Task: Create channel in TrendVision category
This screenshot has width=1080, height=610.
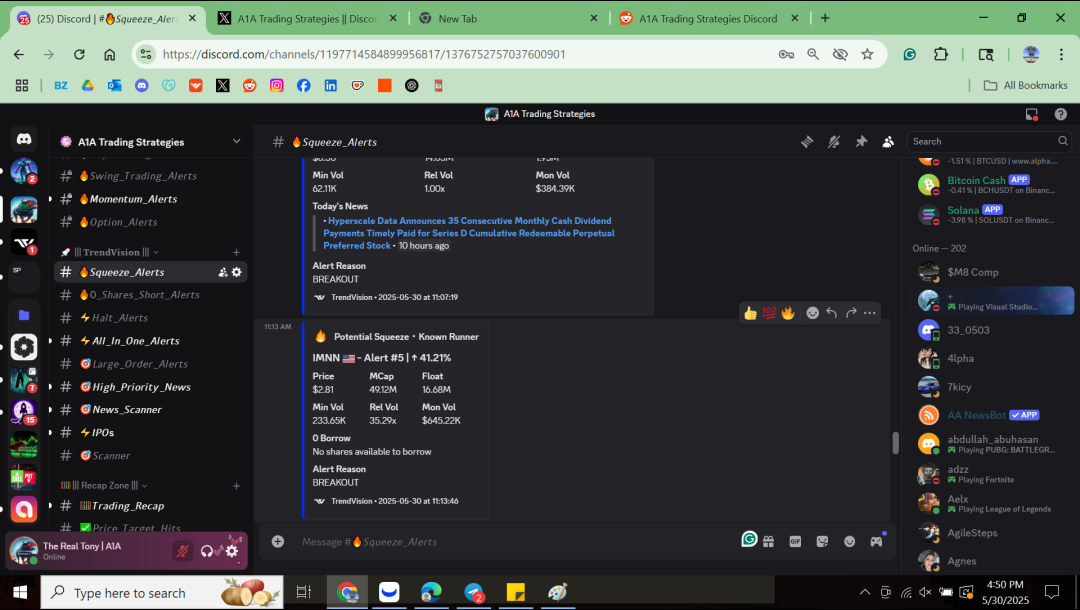Action: (236, 253)
